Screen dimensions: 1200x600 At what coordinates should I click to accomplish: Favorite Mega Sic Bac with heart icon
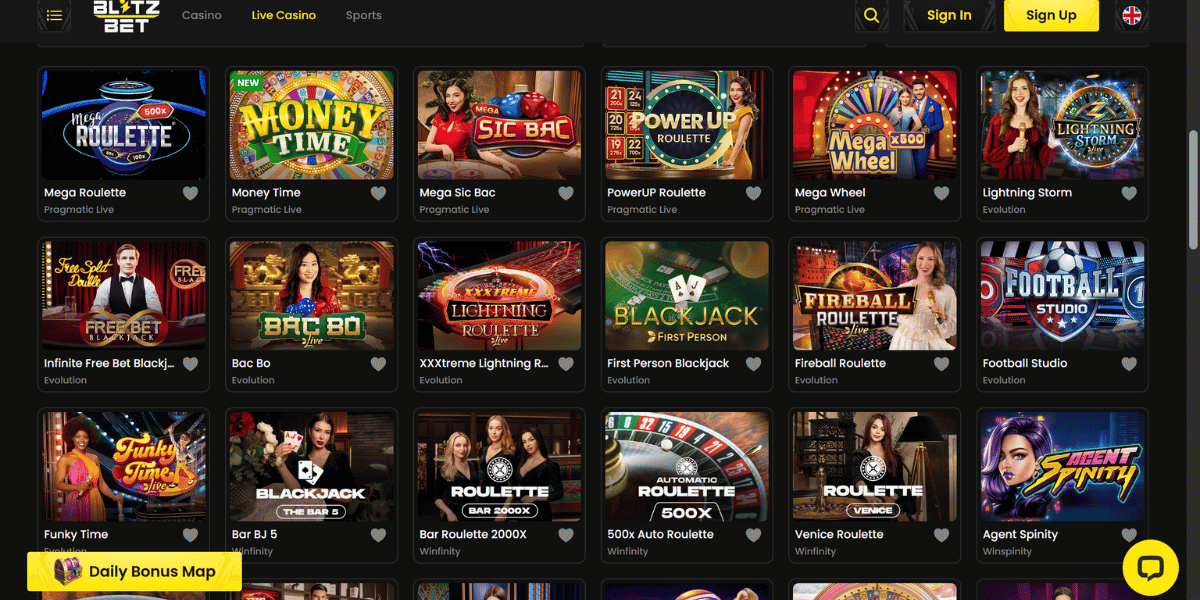click(x=566, y=193)
